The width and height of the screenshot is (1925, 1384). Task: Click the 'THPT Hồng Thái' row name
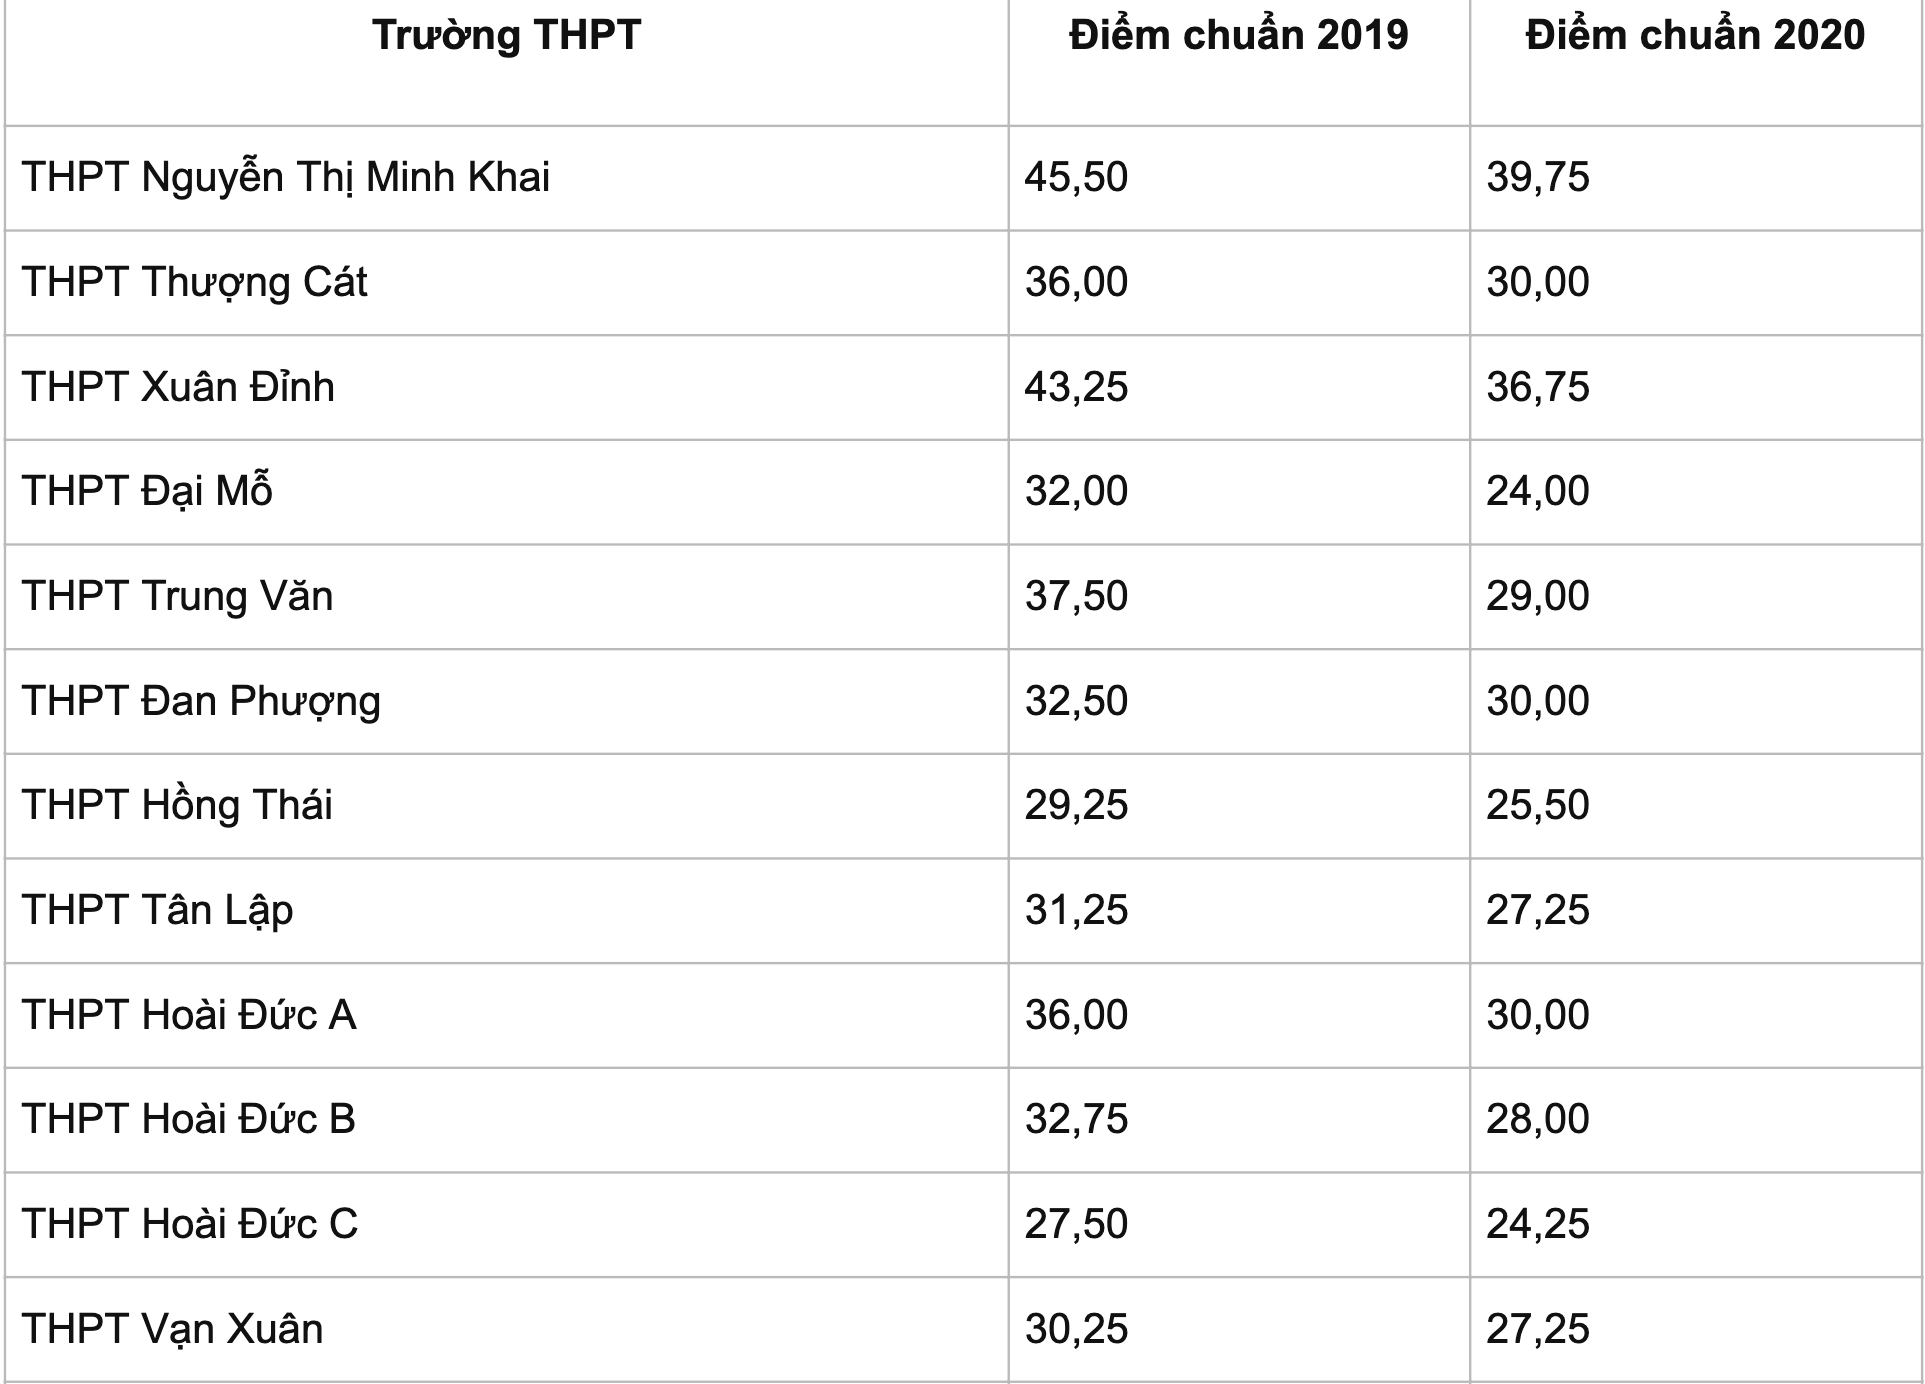pos(177,806)
